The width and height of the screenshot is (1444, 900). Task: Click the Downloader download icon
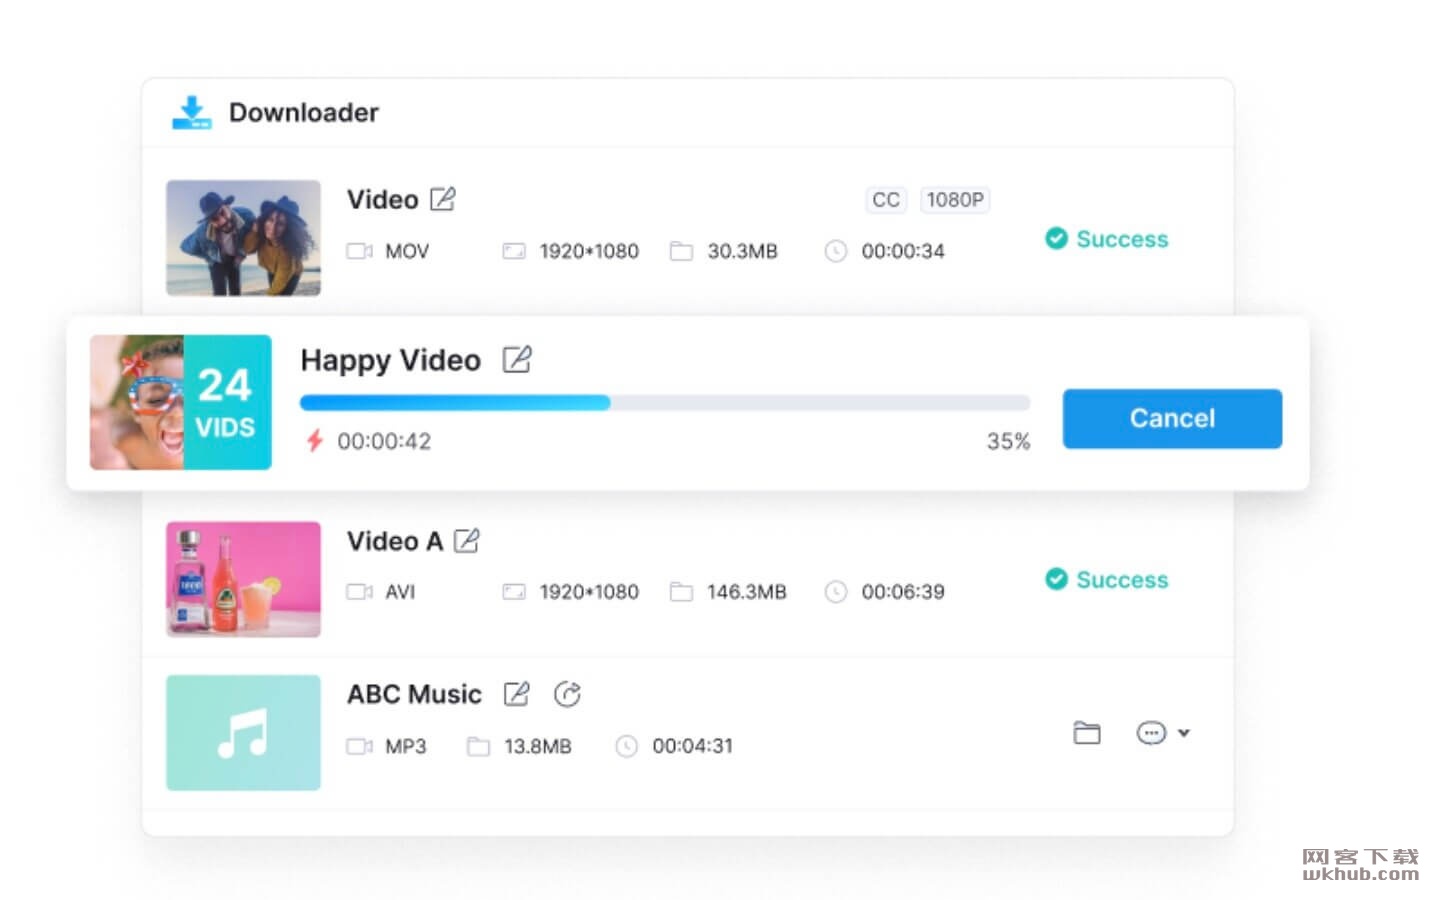192,113
